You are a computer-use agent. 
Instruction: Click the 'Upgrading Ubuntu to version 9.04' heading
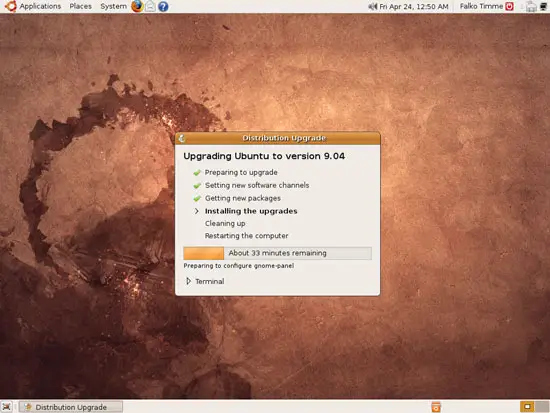[264, 156]
